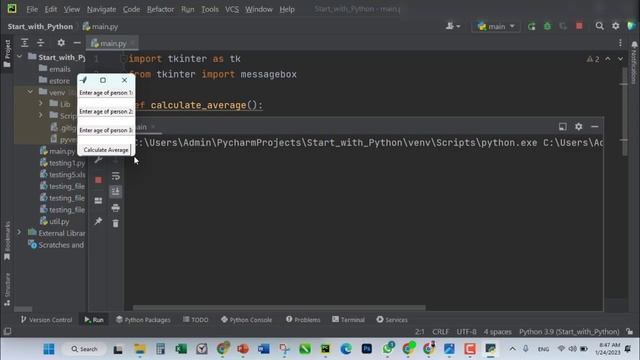Open the Version Control tool window
640x360 pixels.
click(46, 320)
